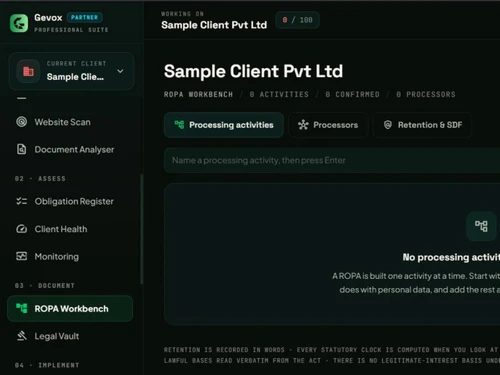
Task: Click the 03 · DOCUMENT section label
Action: pyautogui.click(x=45, y=286)
